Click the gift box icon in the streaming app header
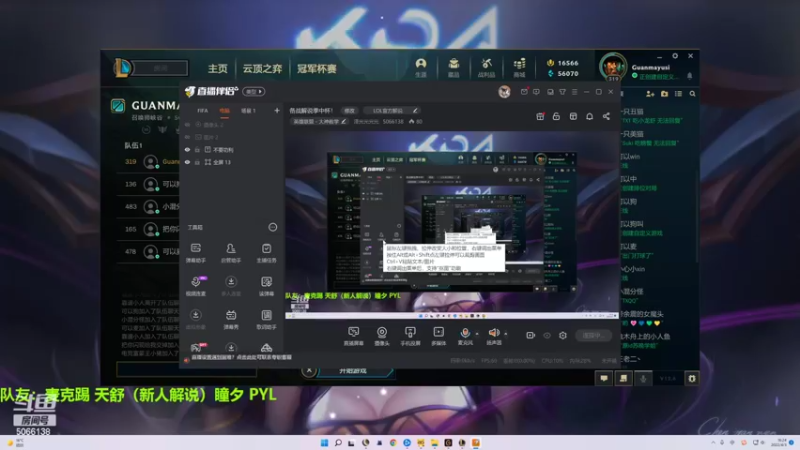The width and height of the screenshot is (800, 450). pos(540,116)
